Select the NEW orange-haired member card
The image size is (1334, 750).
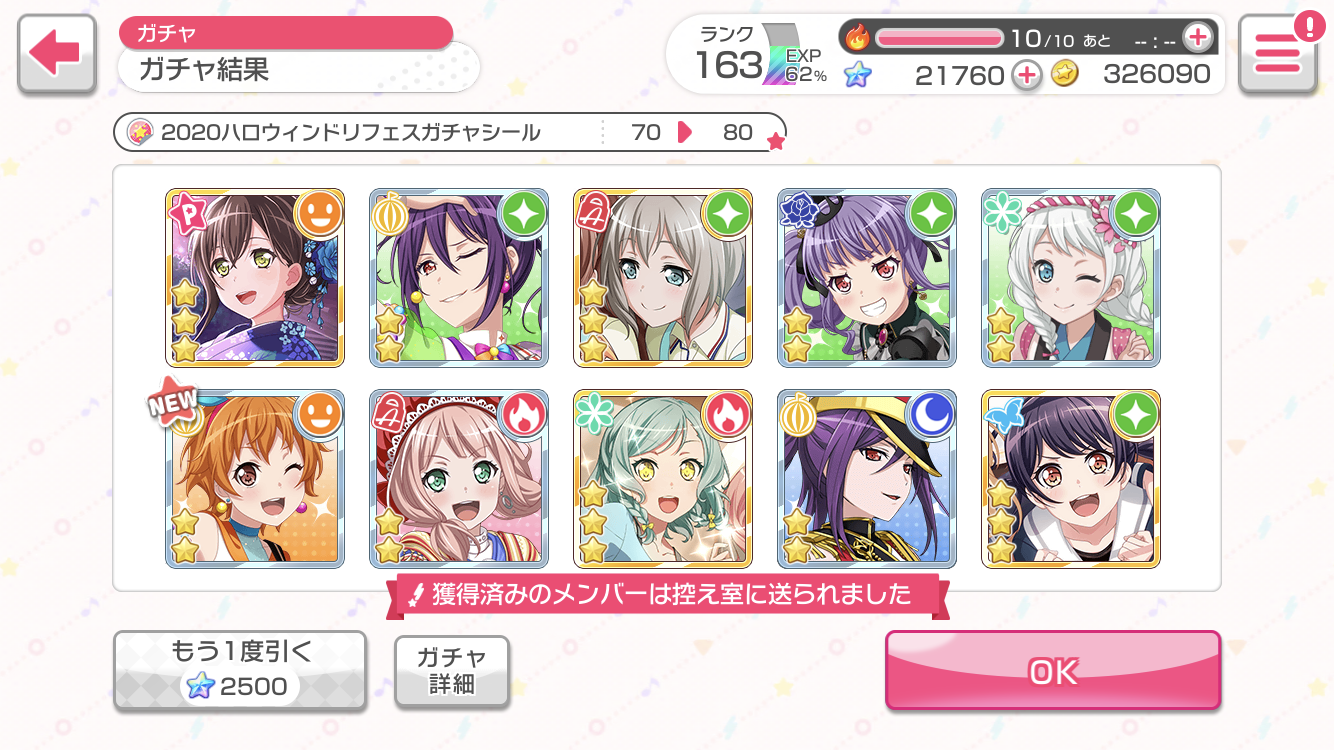(x=255, y=479)
